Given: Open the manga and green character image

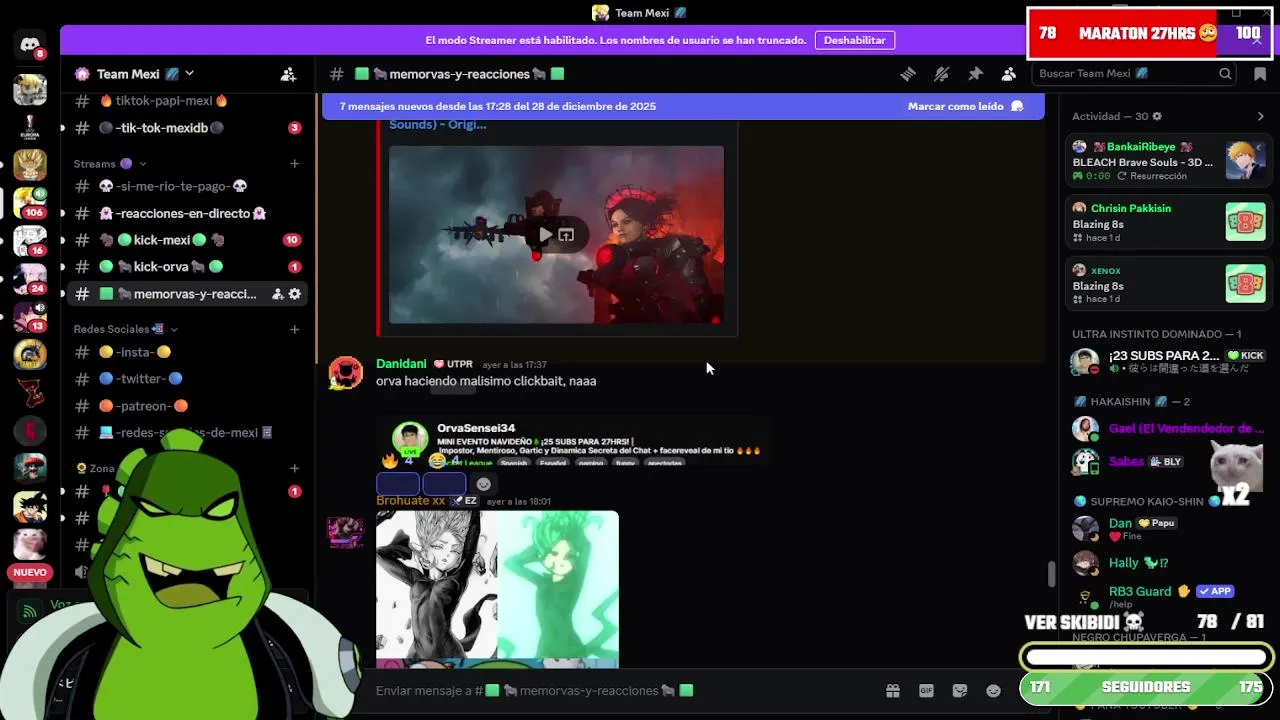Looking at the screenshot, I should 497,589.
